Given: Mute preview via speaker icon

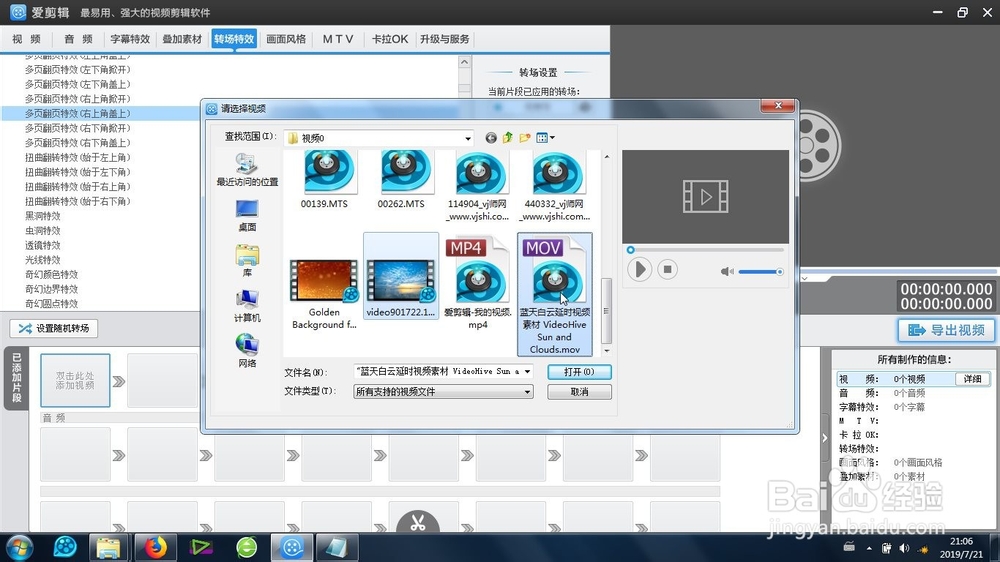Looking at the screenshot, I should click(726, 272).
